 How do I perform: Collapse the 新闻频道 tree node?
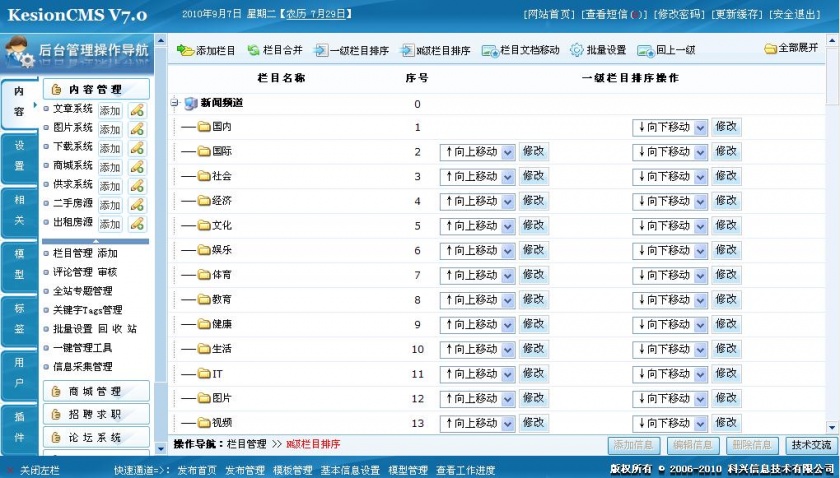click(175, 102)
